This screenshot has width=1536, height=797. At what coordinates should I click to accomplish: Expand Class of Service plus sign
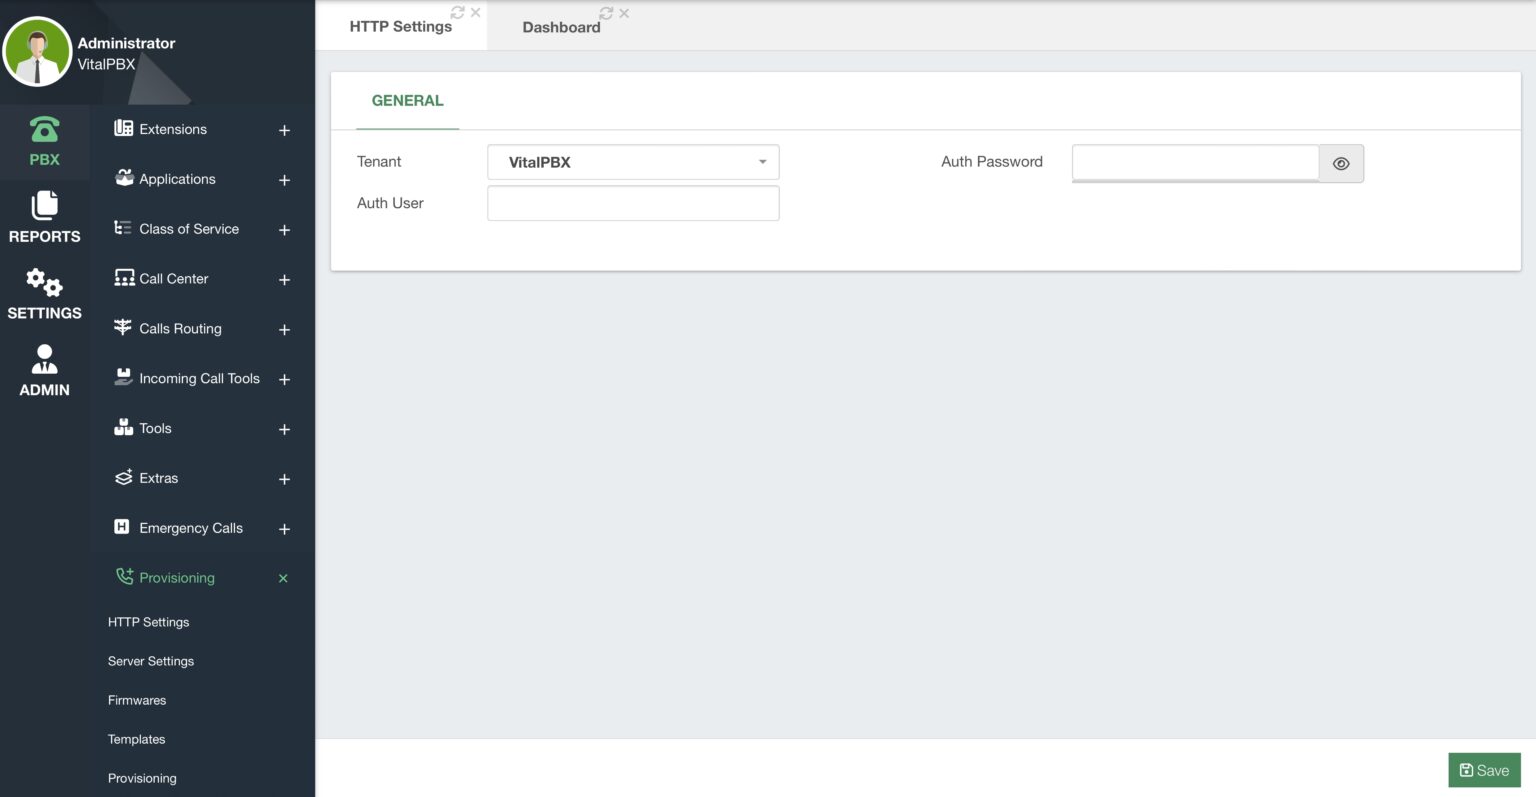point(284,230)
